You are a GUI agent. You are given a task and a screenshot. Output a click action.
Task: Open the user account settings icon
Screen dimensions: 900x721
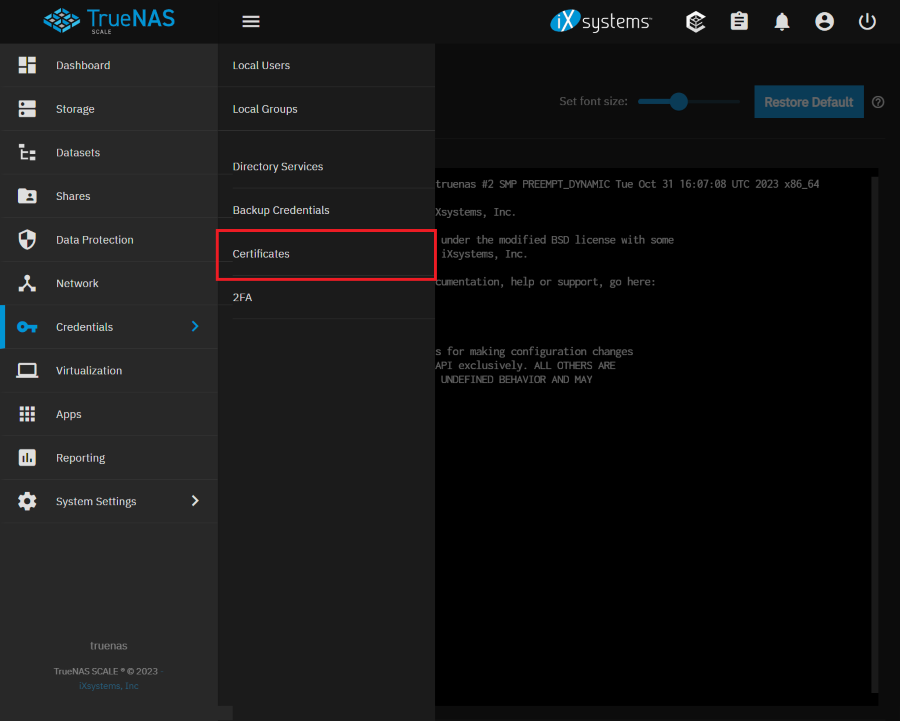(x=824, y=21)
